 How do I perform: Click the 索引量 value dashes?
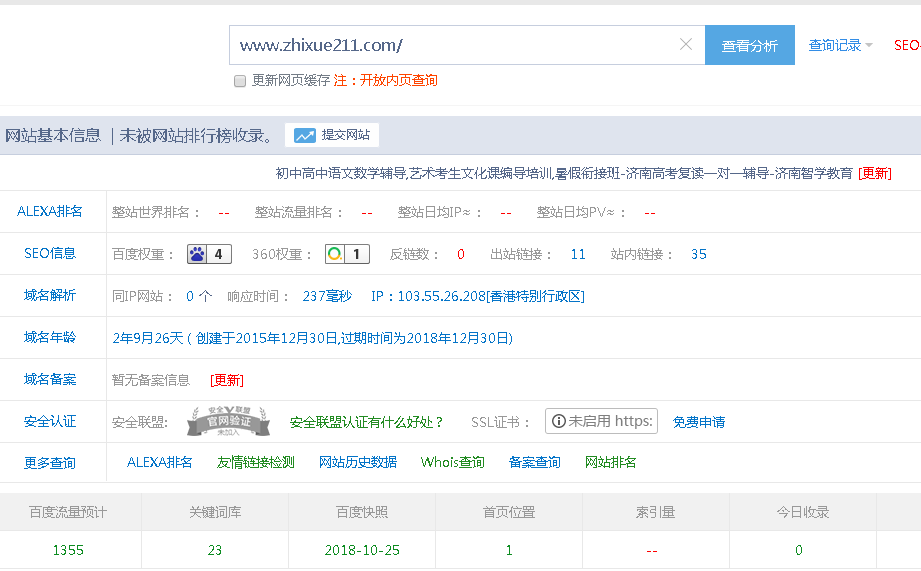point(652,551)
